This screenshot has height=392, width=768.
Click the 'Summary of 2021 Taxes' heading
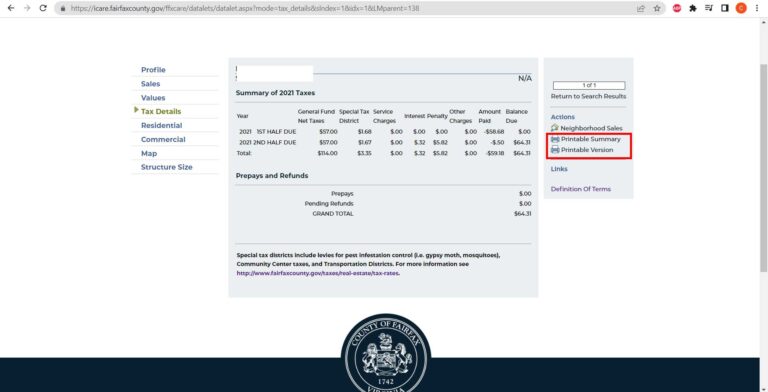(275, 93)
